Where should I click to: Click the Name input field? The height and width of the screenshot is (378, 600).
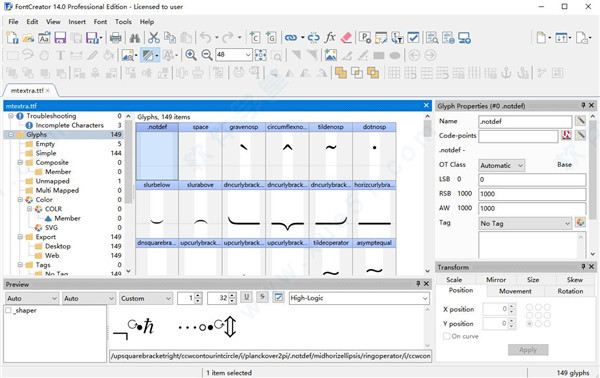(x=525, y=121)
